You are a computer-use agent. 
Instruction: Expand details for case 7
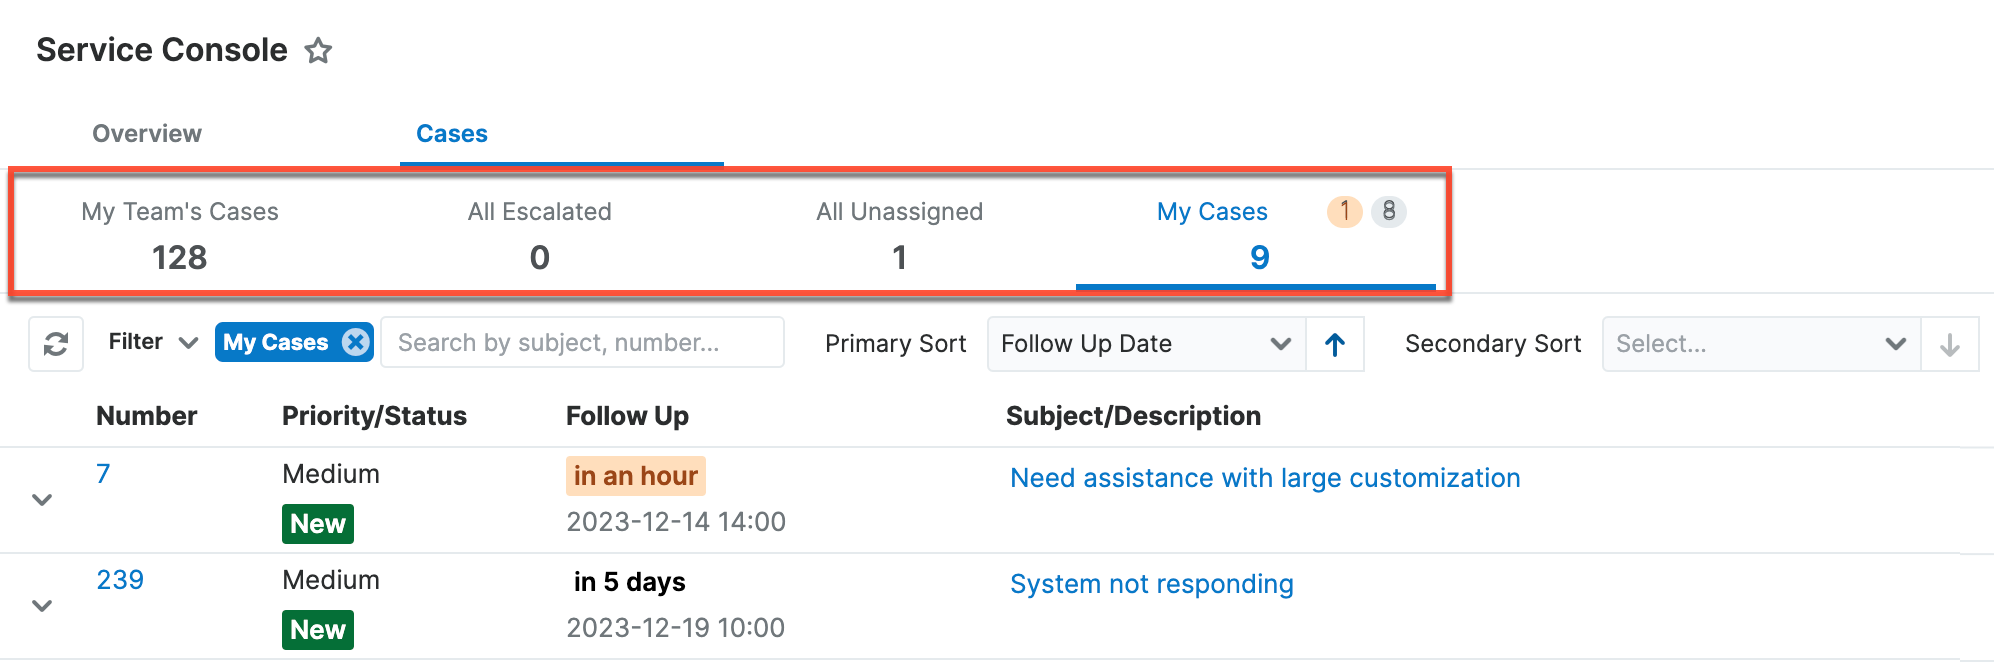42,500
